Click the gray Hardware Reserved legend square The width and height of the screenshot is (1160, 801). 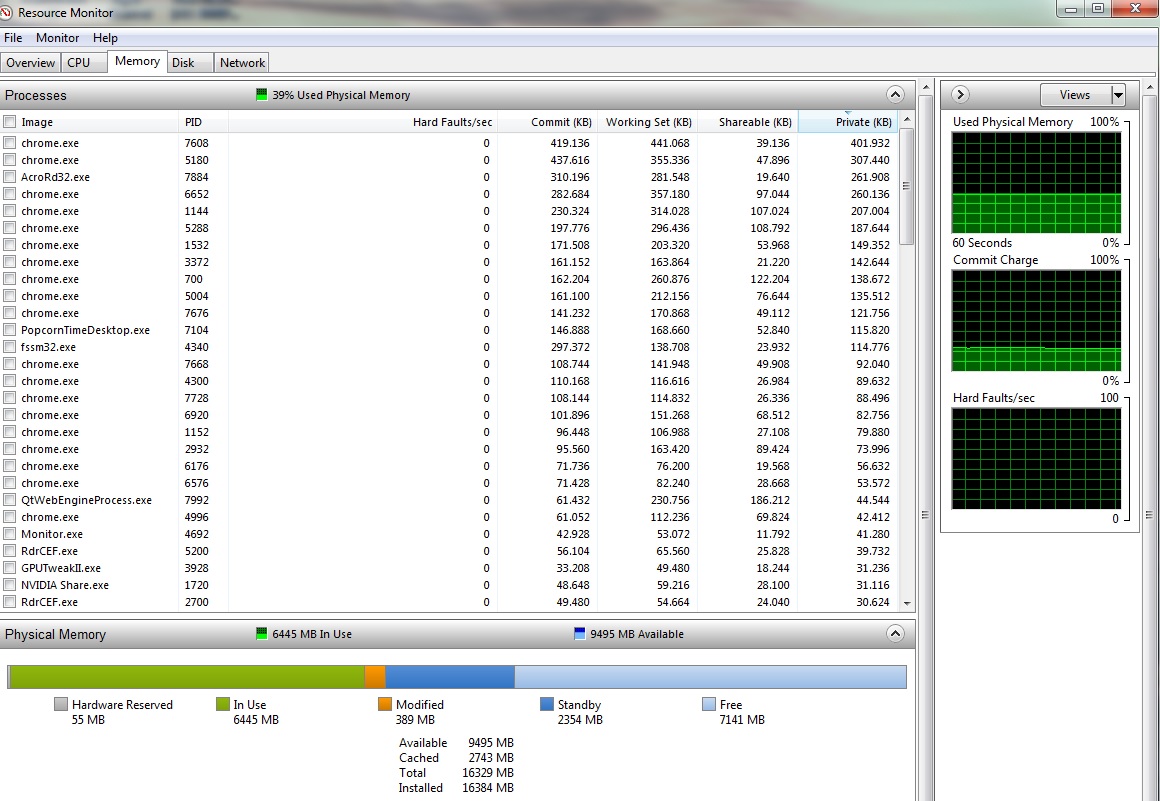coord(61,705)
